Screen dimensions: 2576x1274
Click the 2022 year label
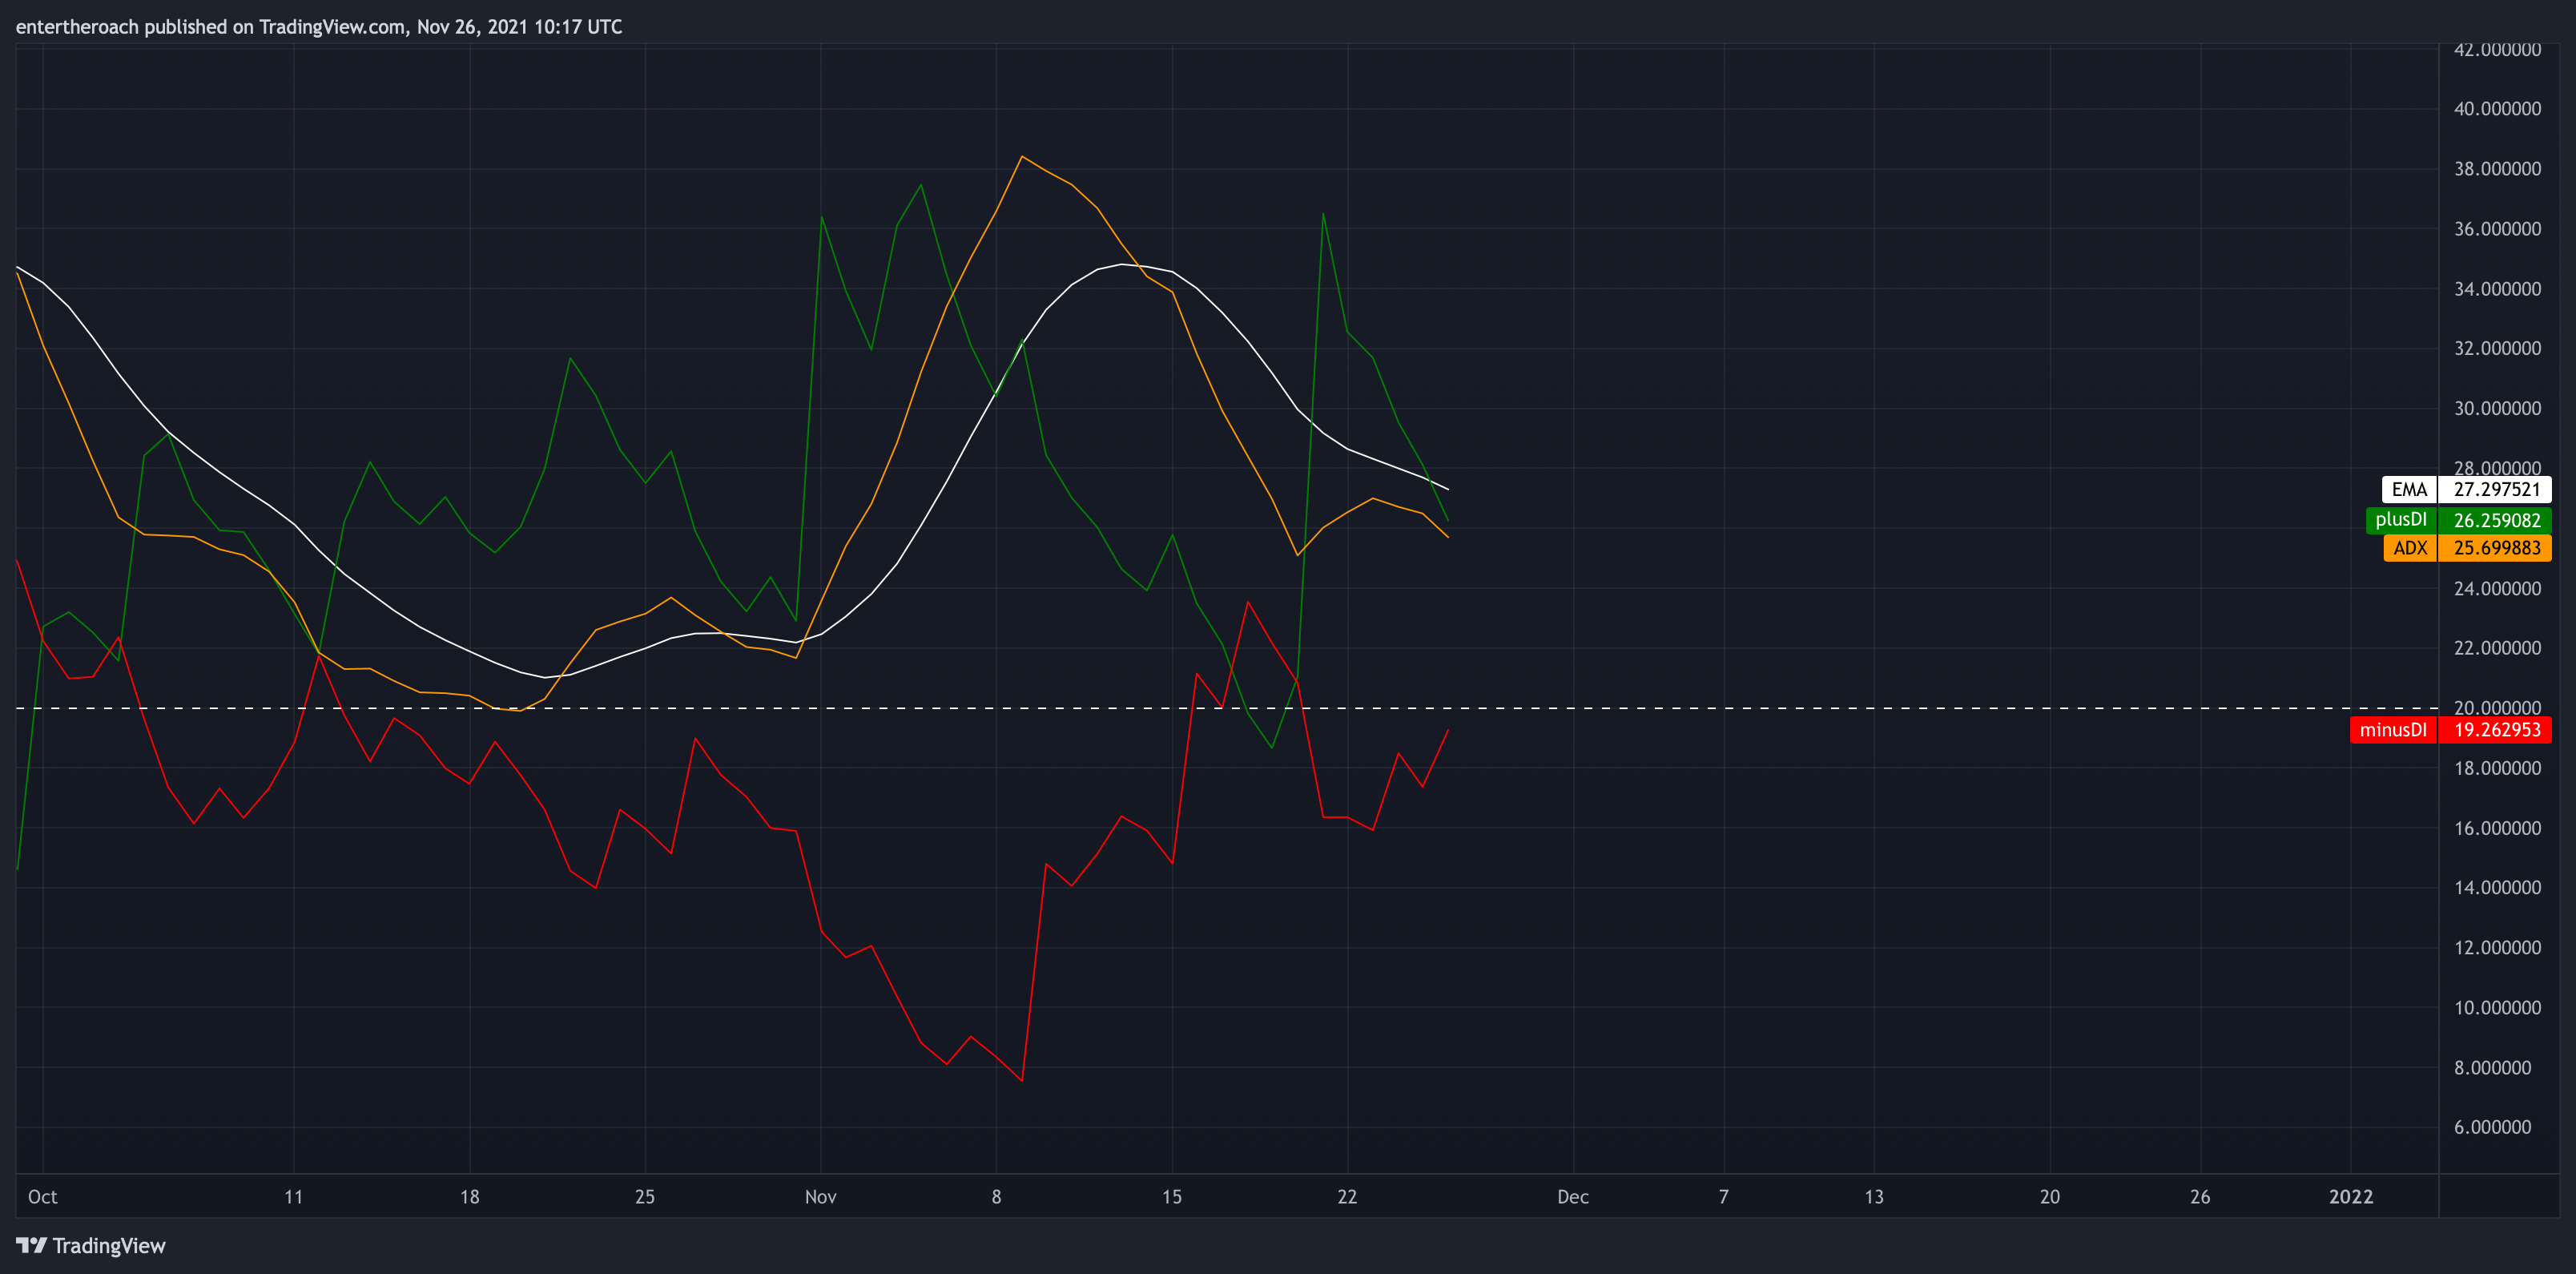pos(2351,1197)
